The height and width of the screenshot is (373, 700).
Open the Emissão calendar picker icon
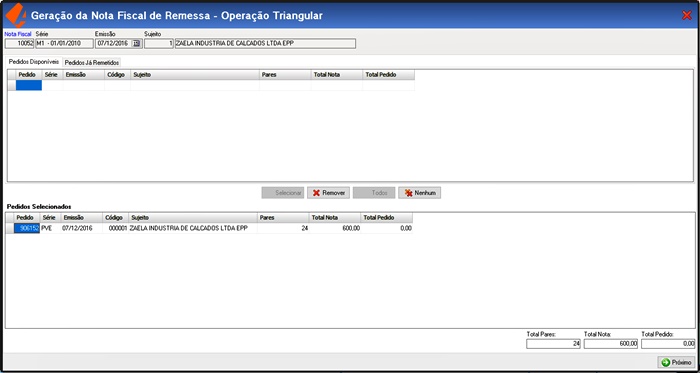click(137, 43)
